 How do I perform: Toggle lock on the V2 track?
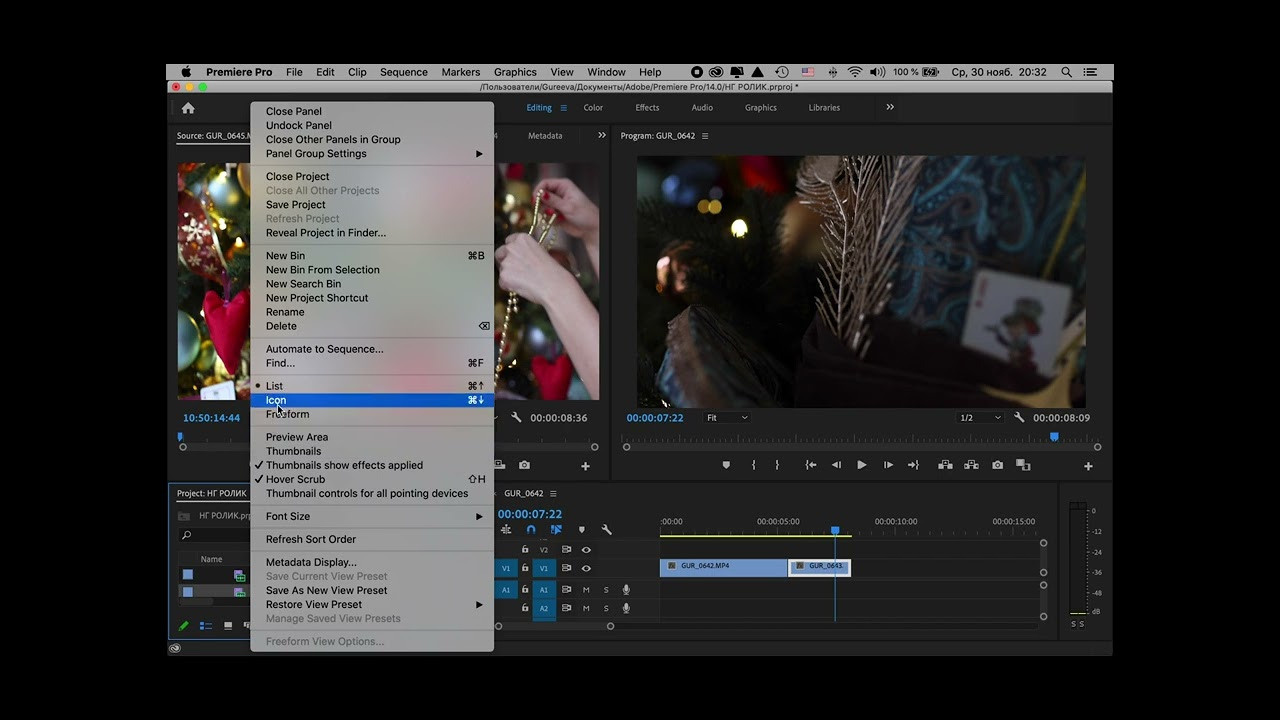525,549
